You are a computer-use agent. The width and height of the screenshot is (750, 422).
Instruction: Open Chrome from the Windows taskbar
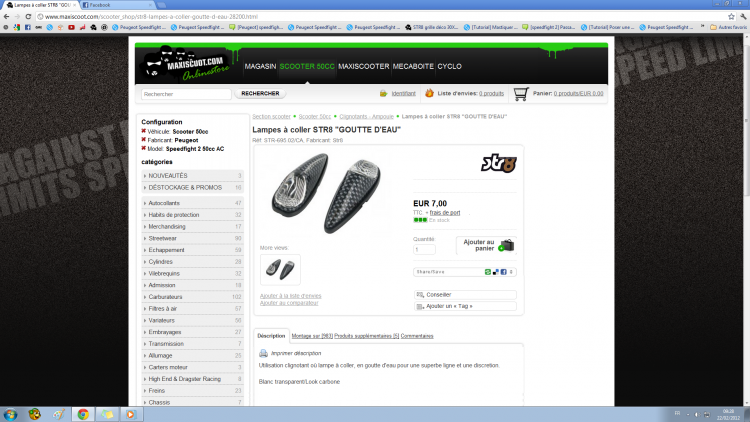click(83, 413)
